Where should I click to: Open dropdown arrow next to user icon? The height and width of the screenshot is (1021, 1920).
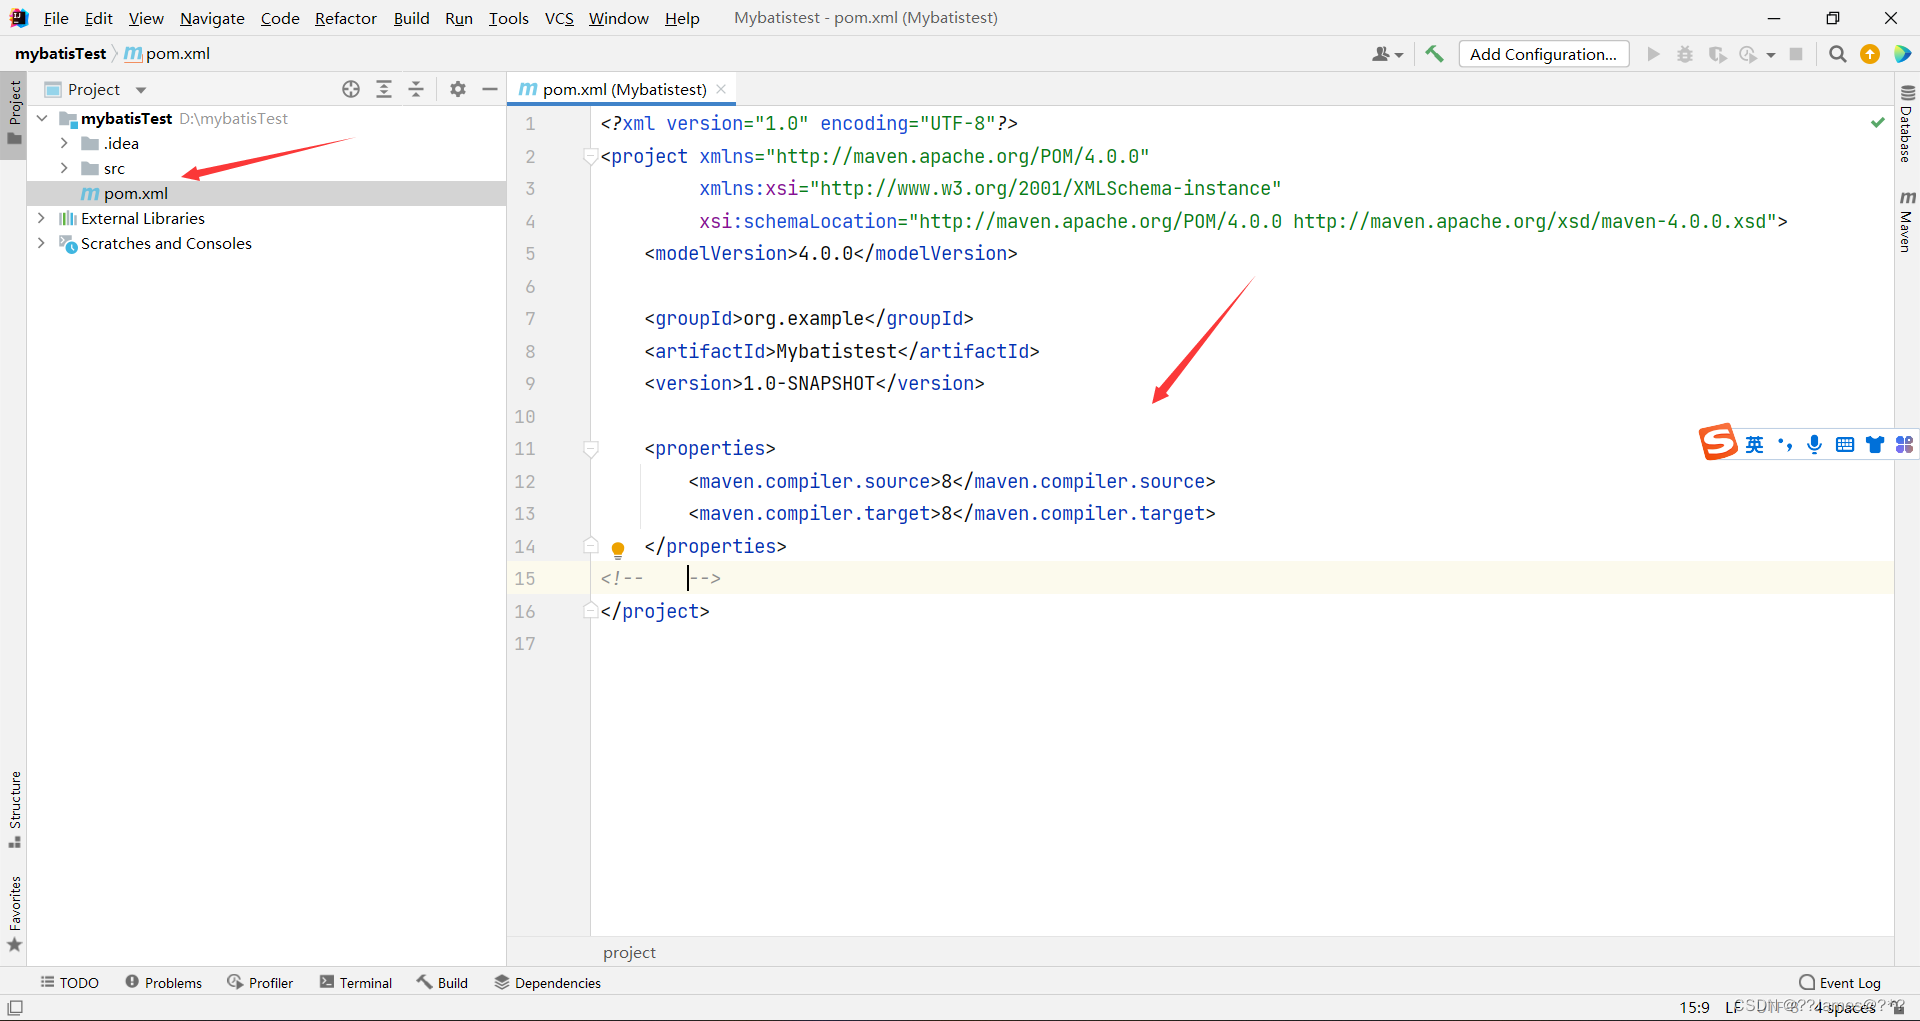1399,55
